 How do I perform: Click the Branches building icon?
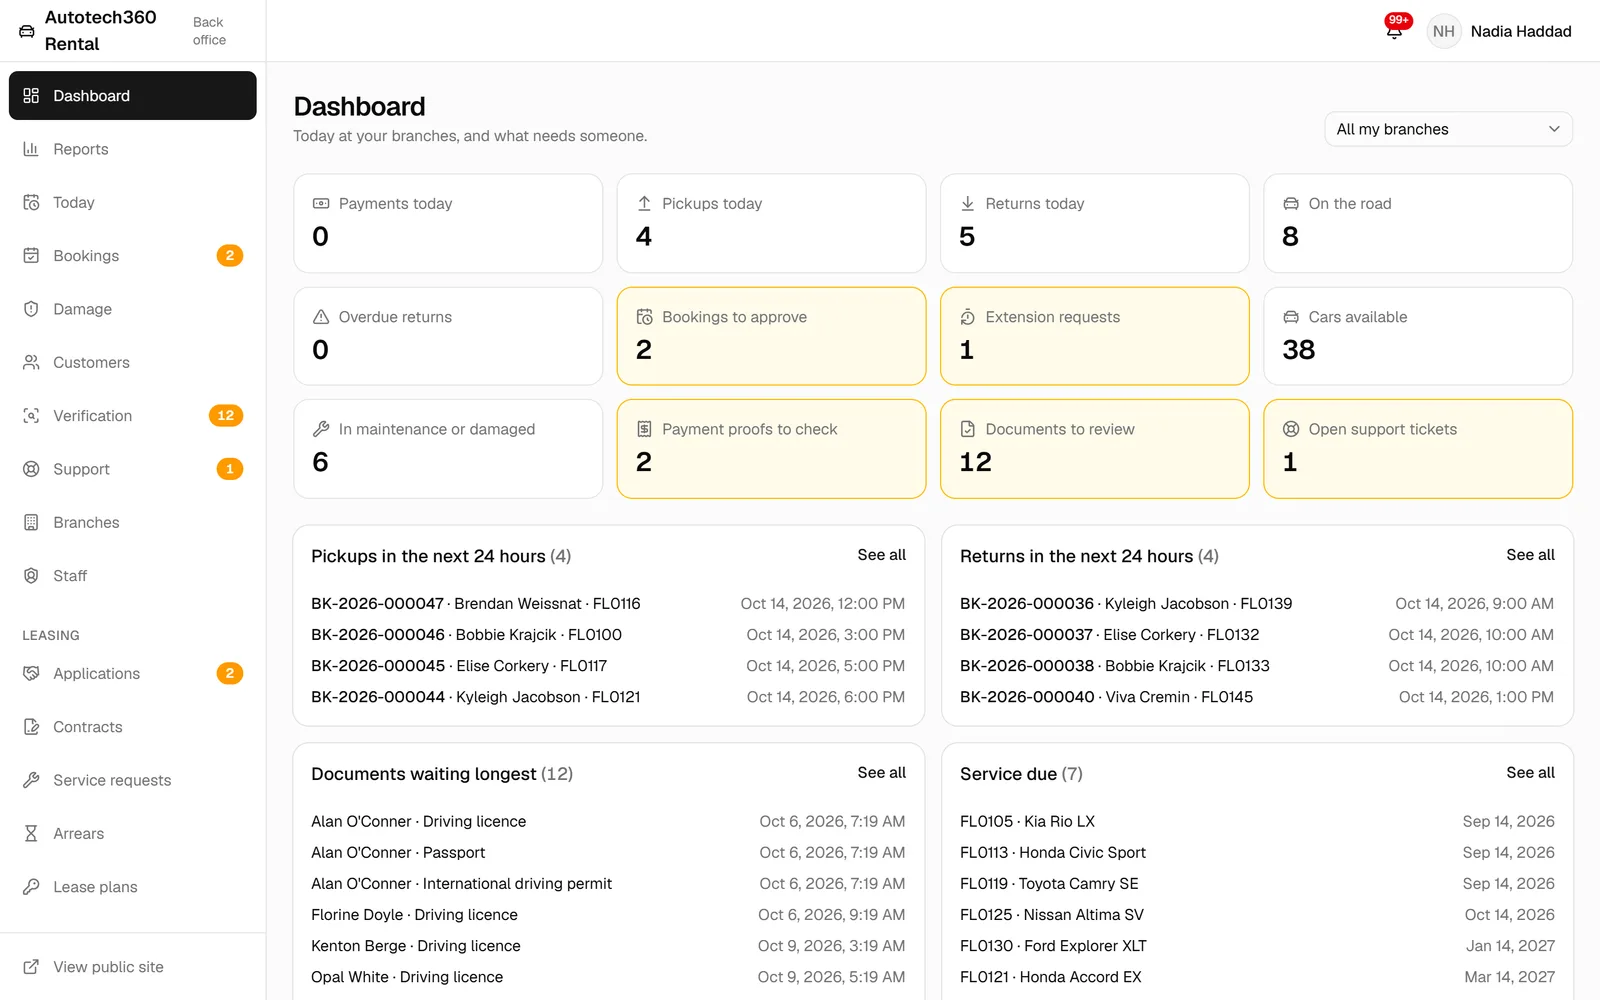tap(31, 522)
